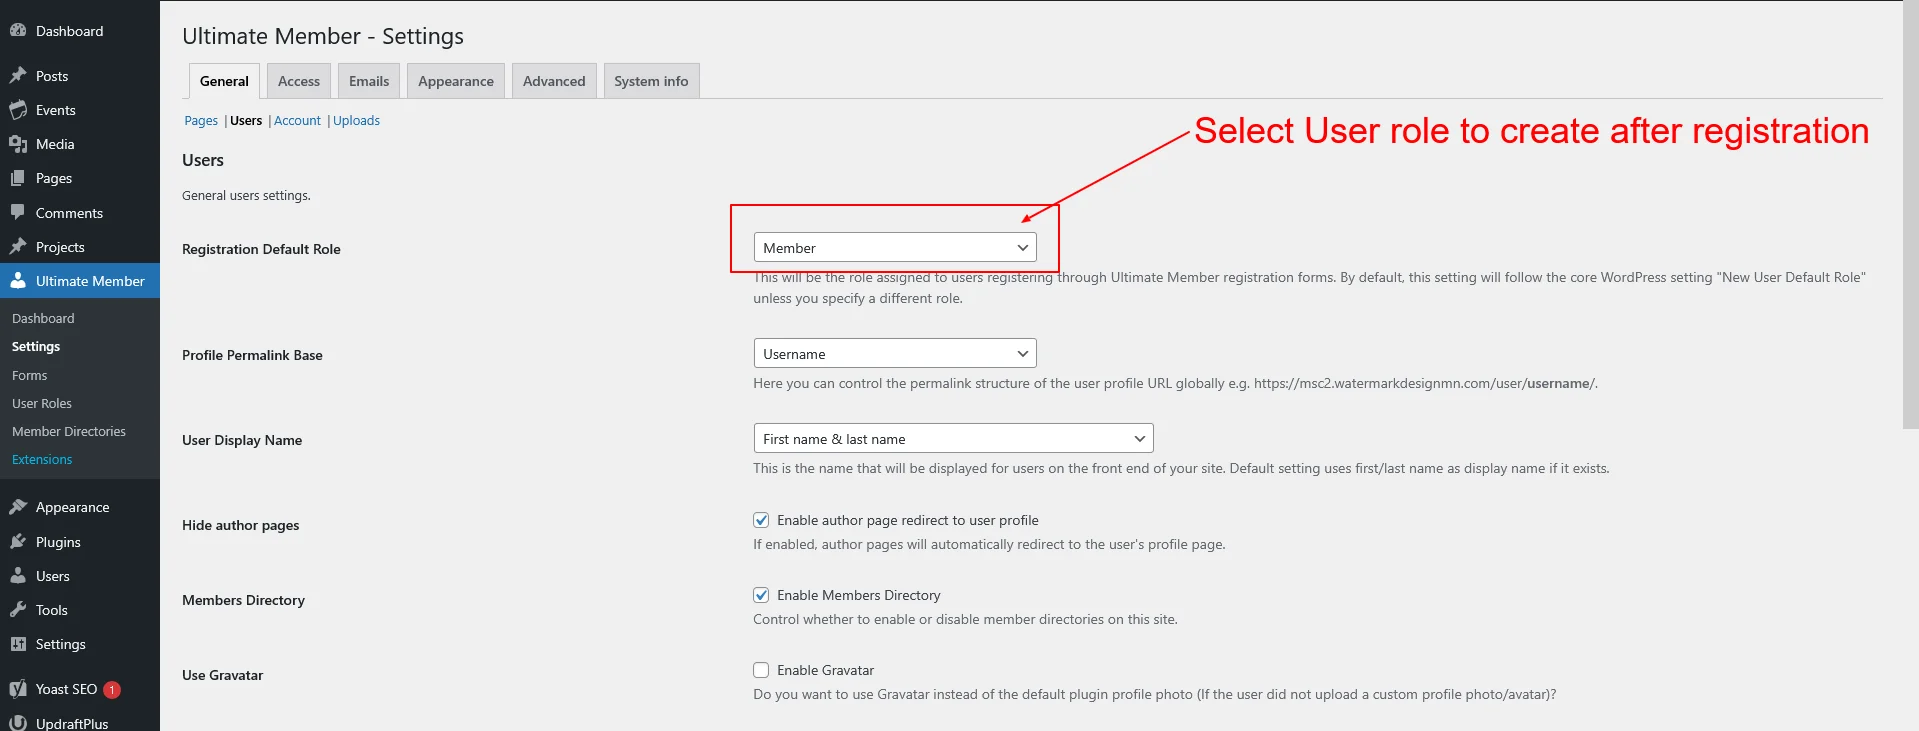Click the 'Registration Default Role' label

(x=261, y=249)
